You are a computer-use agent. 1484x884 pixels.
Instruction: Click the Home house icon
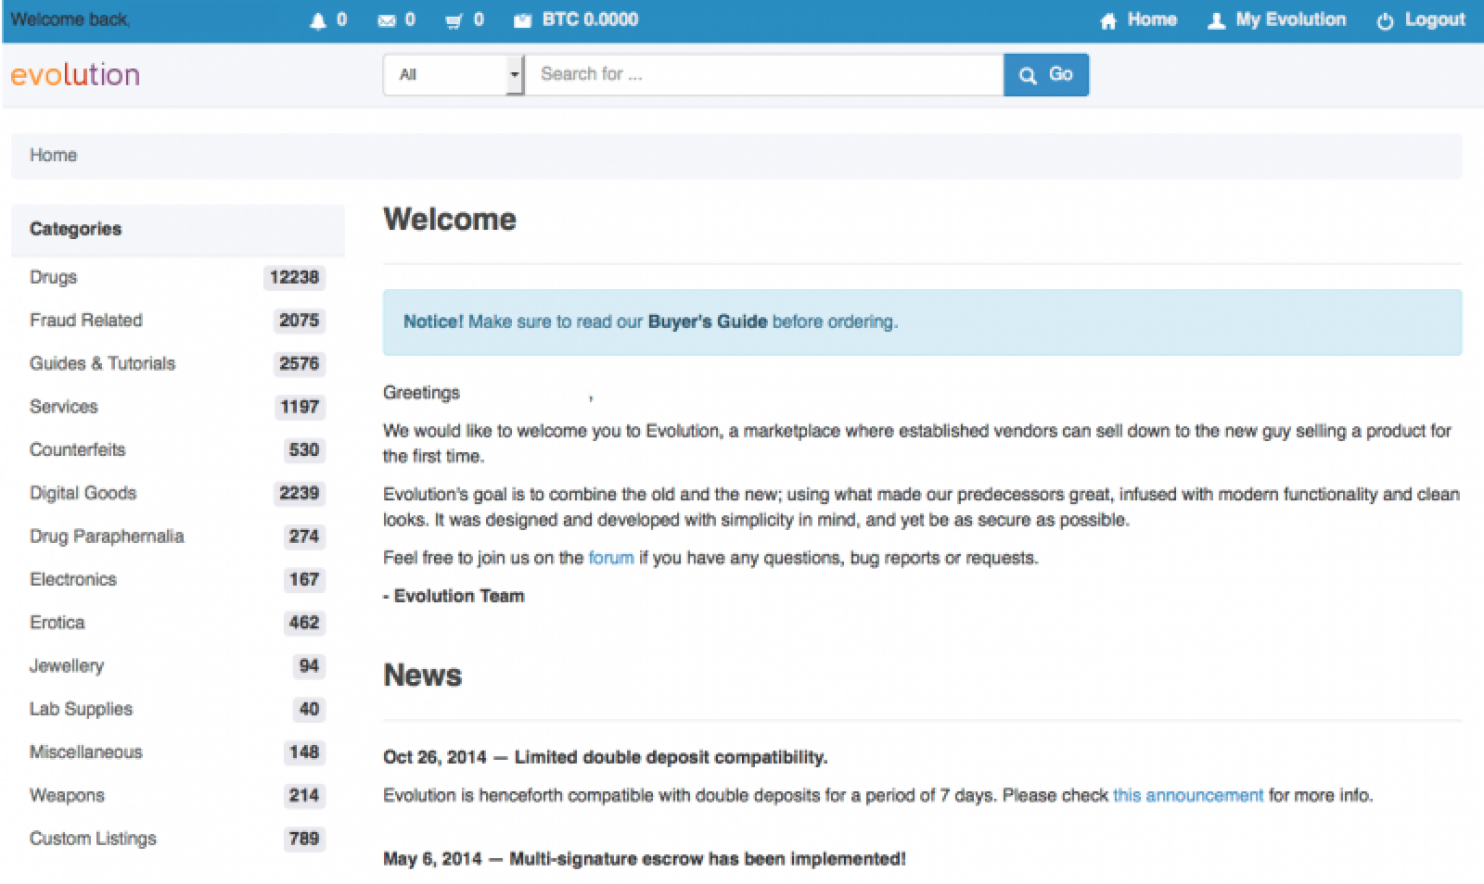[1108, 21]
